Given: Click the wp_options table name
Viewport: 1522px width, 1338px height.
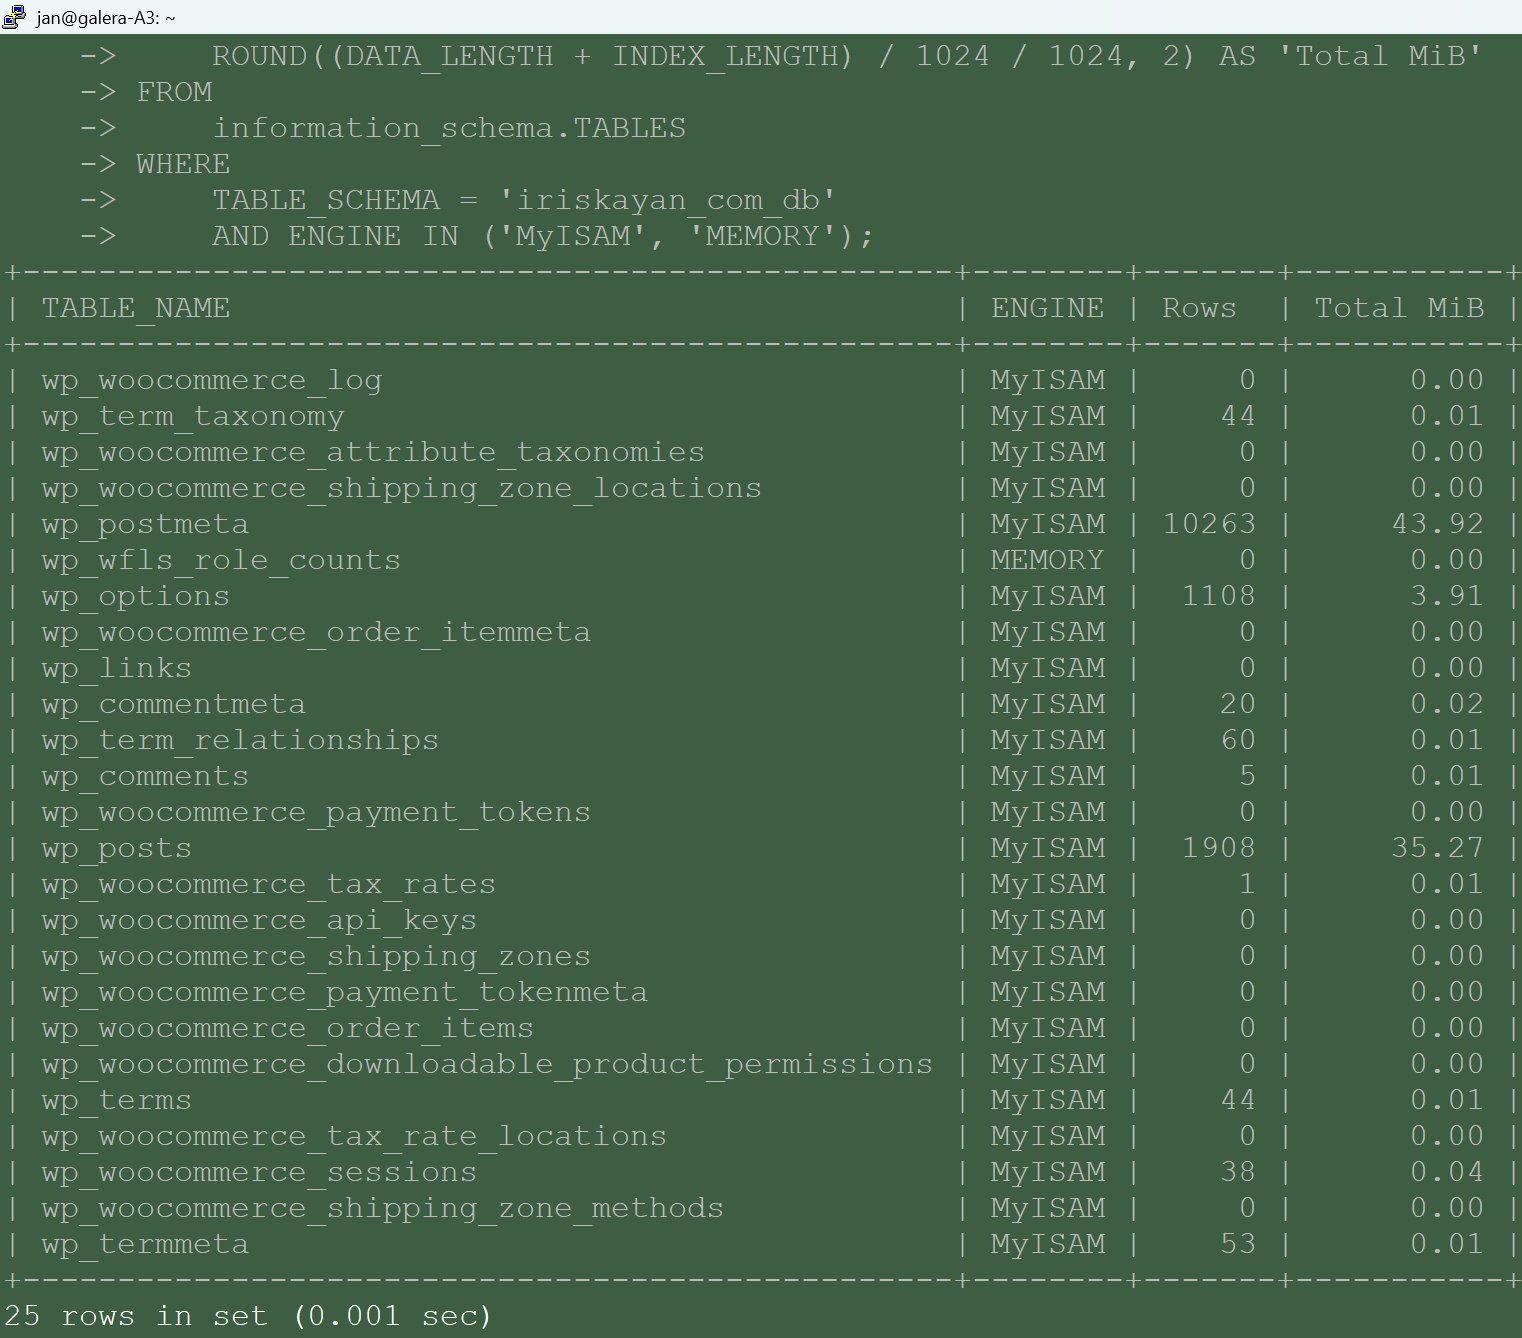Looking at the screenshot, I should [x=136, y=596].
